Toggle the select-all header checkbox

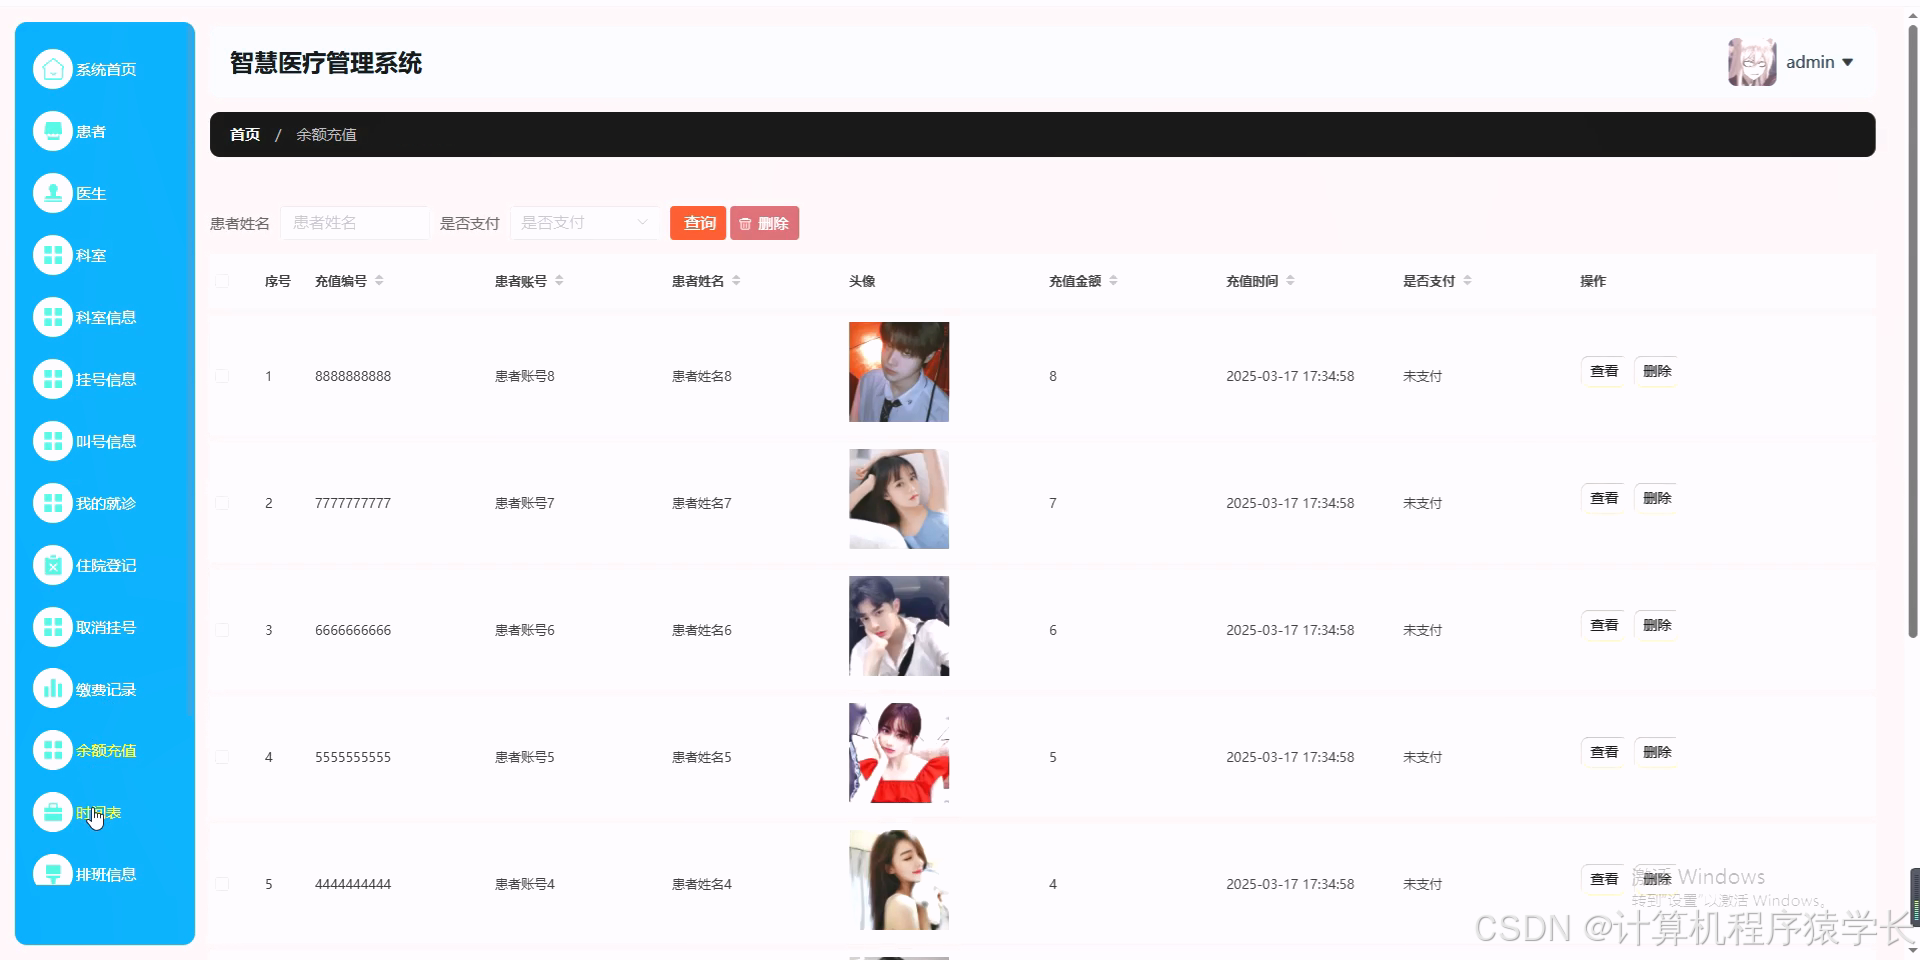pyautogui.click(x=222, y=281)
